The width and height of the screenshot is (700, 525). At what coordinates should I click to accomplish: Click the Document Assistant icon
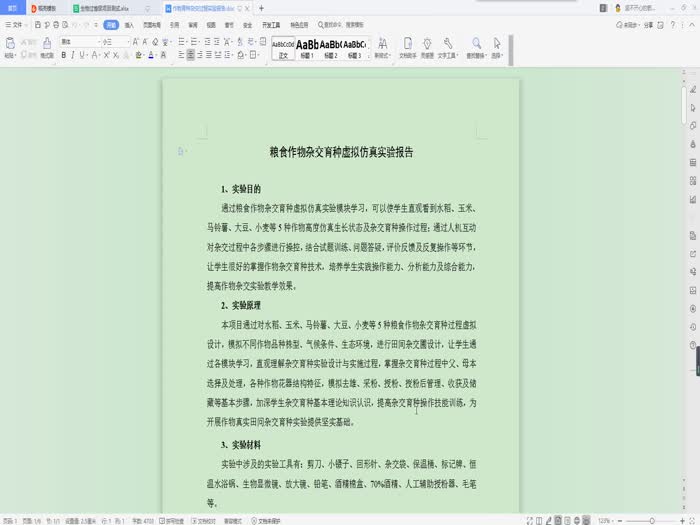click(x=407, y=47)
